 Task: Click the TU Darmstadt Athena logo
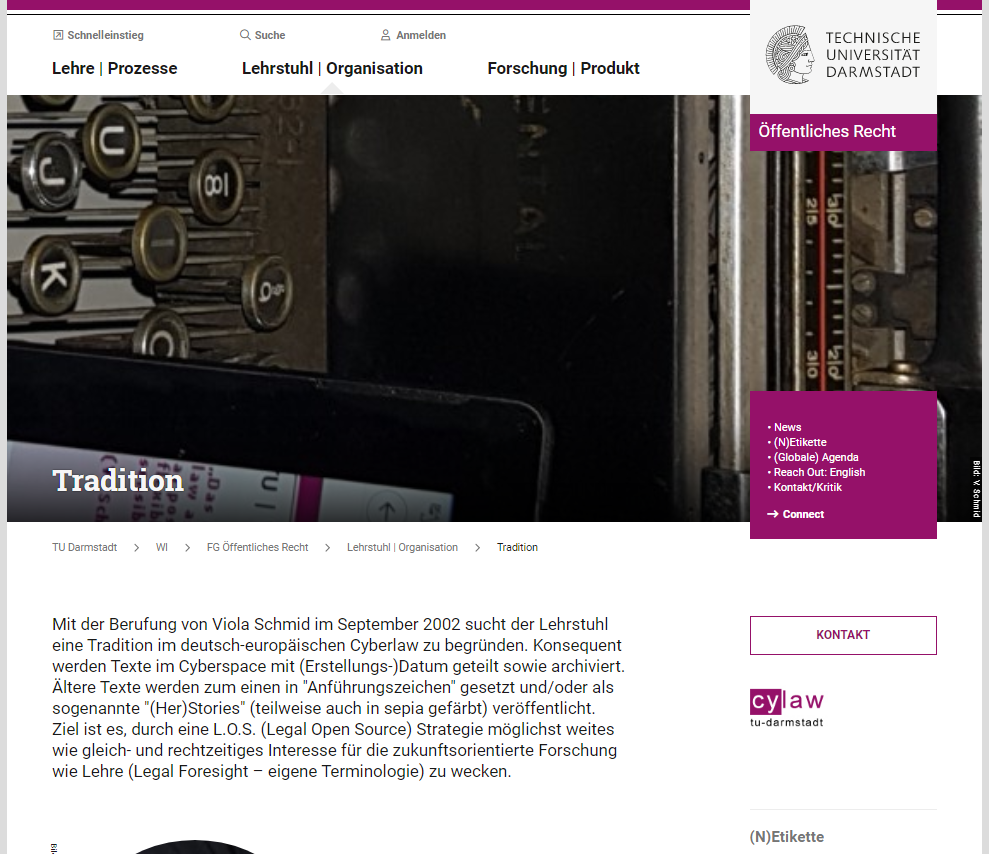point(789,55)
